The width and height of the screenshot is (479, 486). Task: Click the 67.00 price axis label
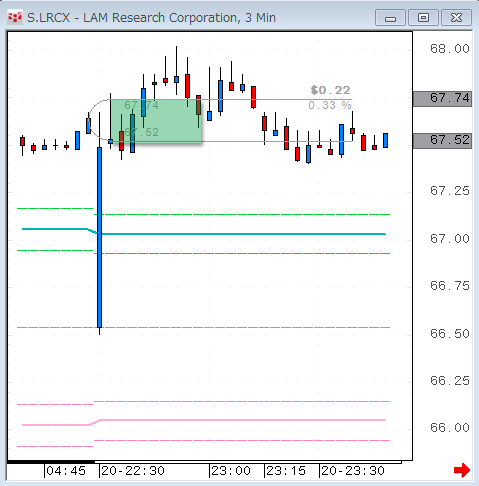tap(449, 239)
